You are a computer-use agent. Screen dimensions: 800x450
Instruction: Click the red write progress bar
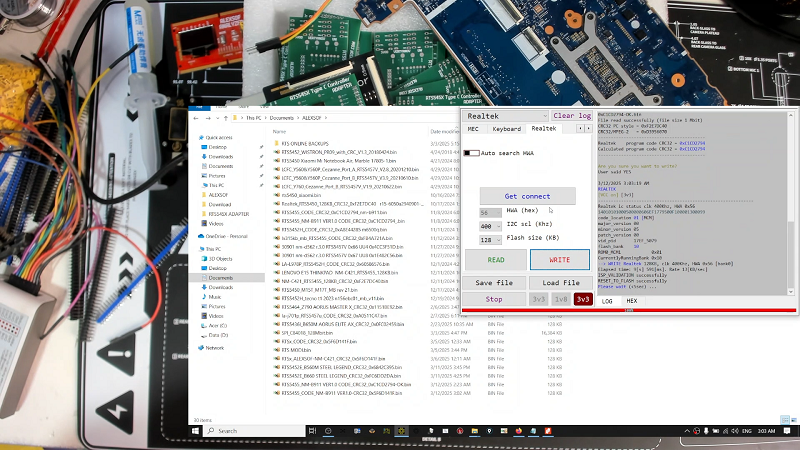[x=629, y=310]
